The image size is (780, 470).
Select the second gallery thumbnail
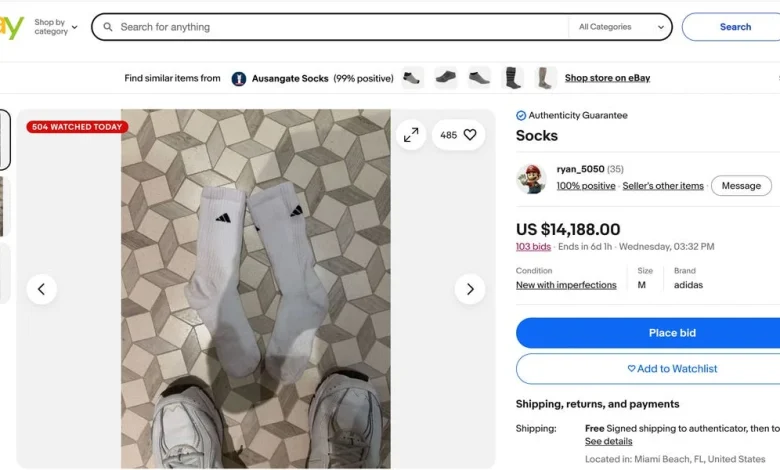tap(4, 206)
